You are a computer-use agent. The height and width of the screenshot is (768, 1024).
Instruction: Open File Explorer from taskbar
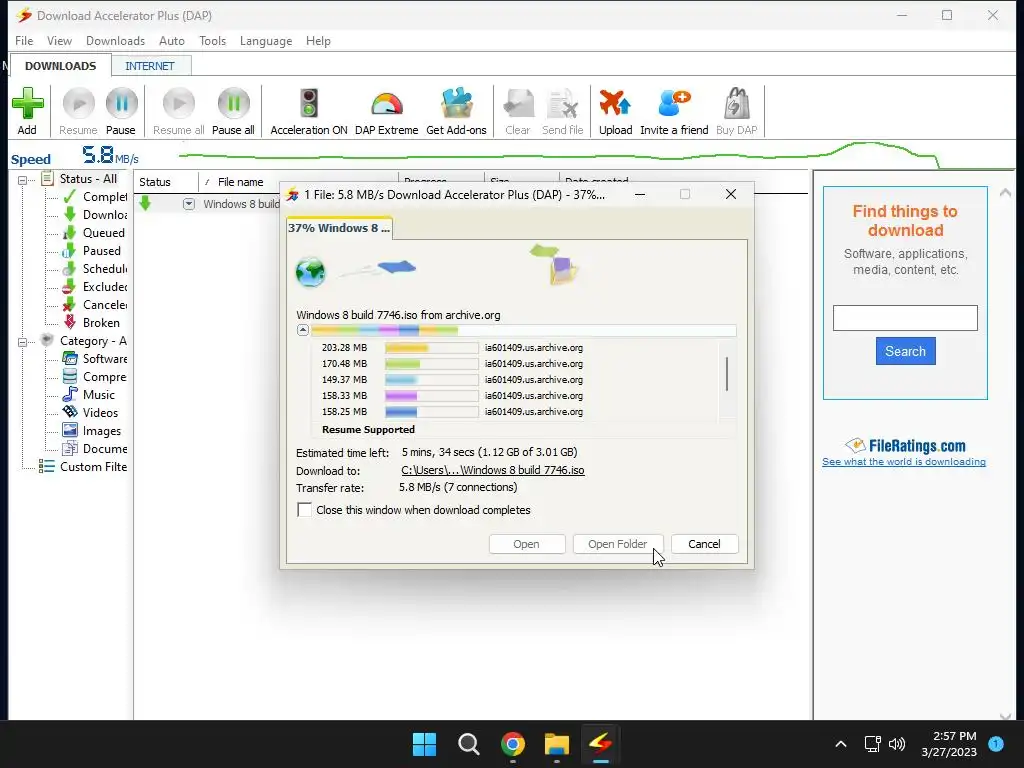coord(557,744)
